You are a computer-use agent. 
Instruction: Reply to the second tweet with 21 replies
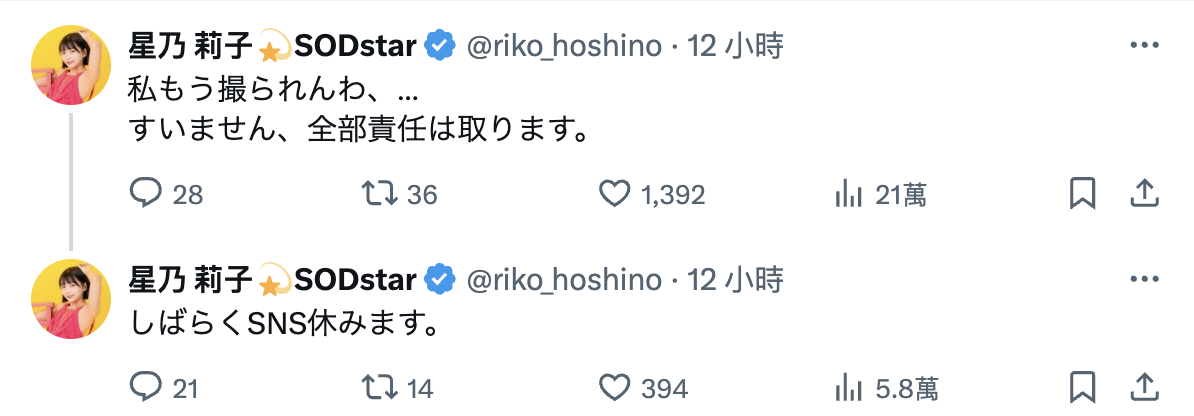[146, 387]
